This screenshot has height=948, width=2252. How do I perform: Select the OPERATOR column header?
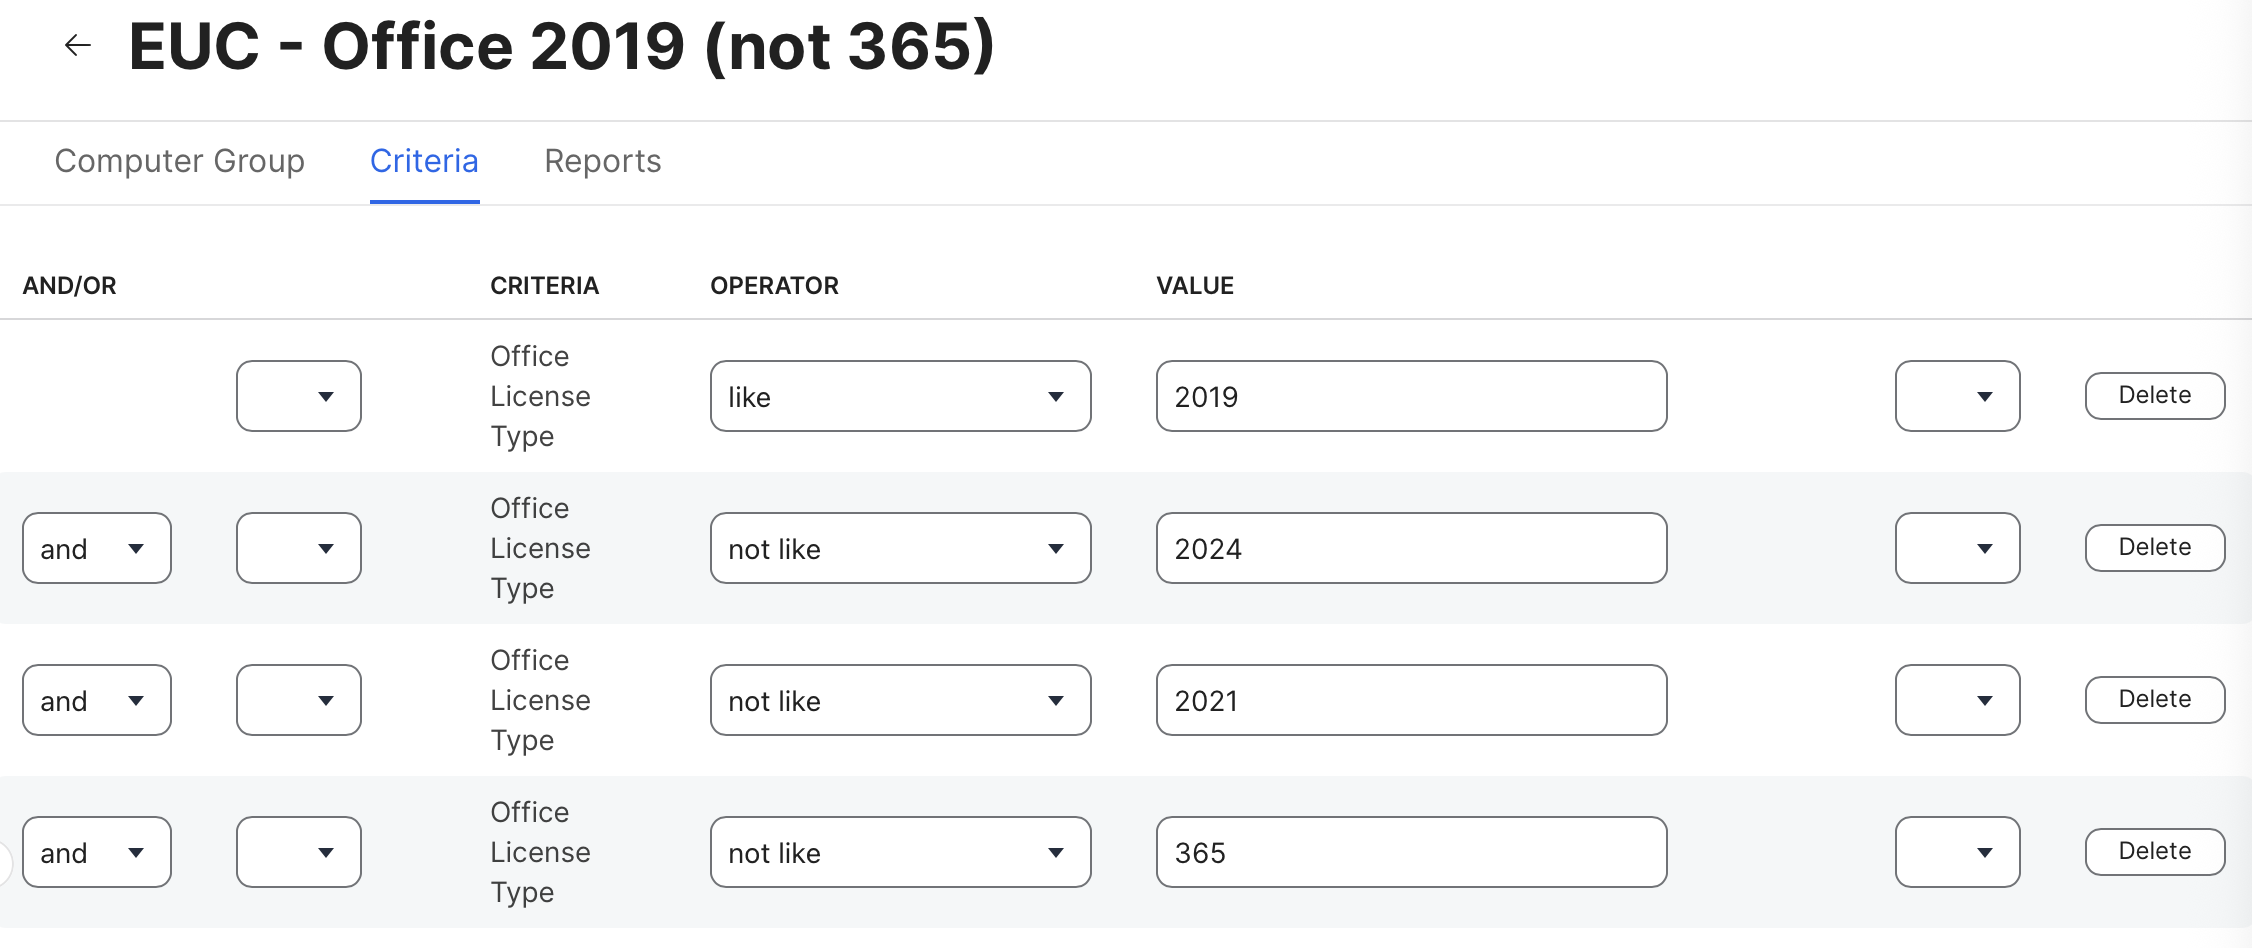coord(774,286)
